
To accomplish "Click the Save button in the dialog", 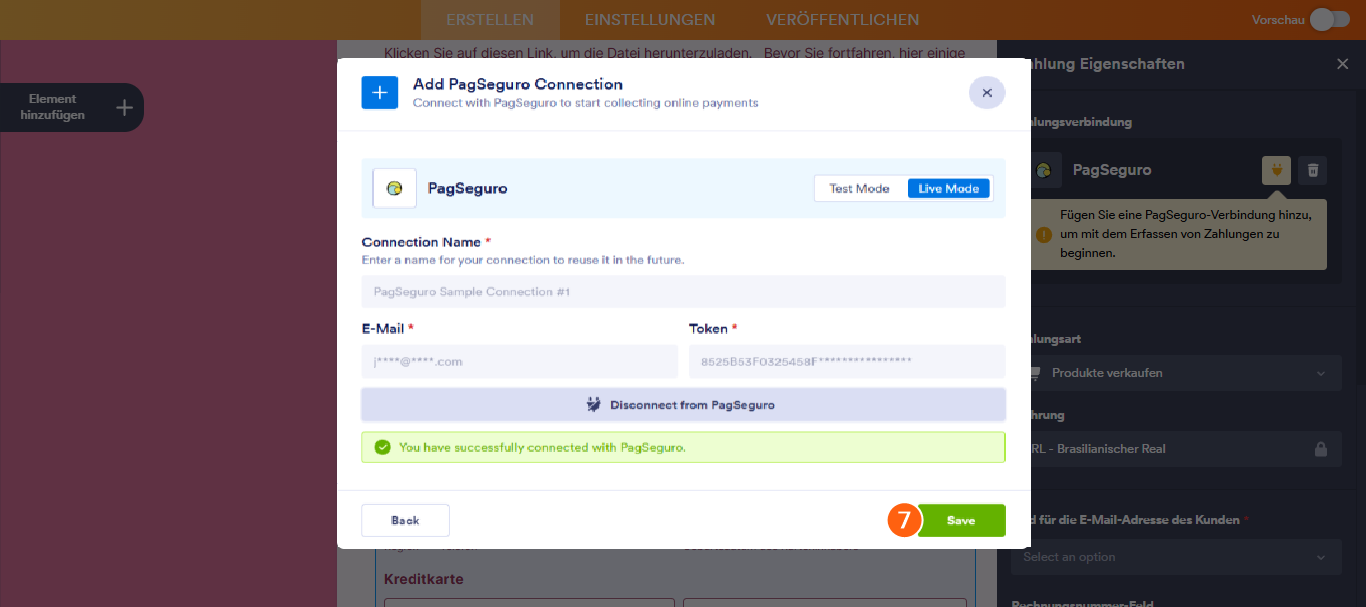I will (961, 520).
